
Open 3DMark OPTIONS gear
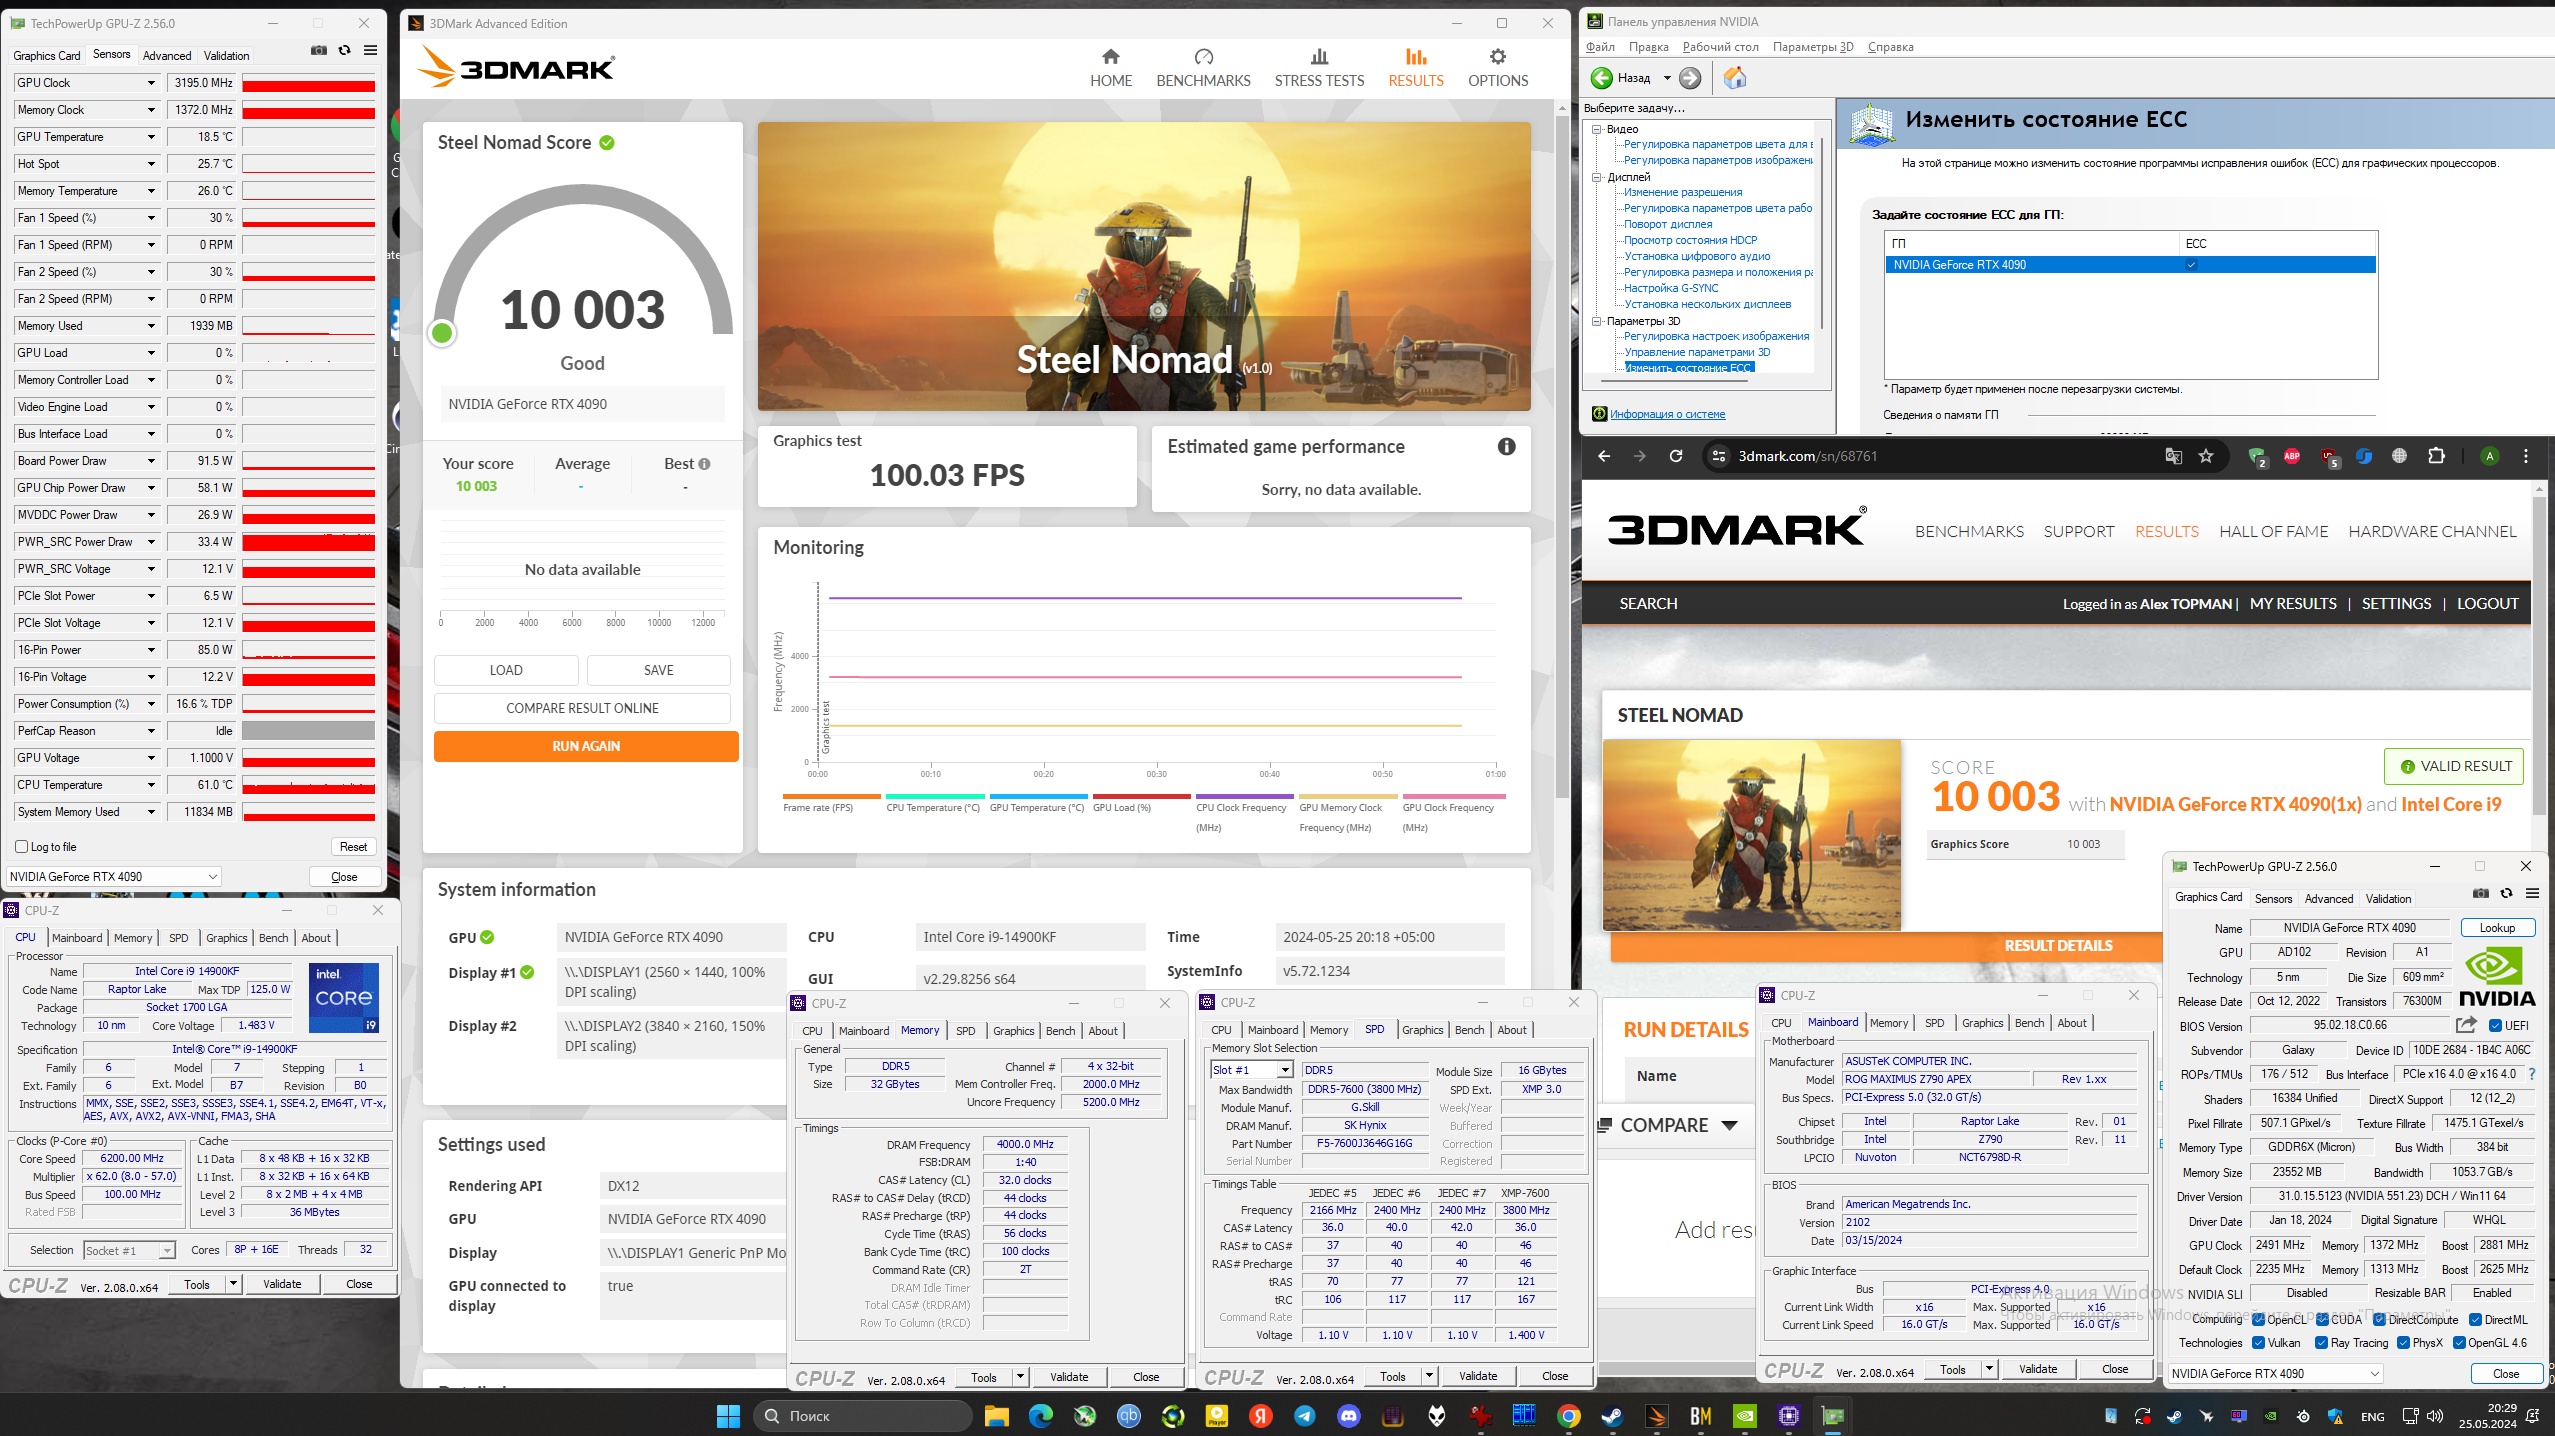click(x=1497, y=57)
